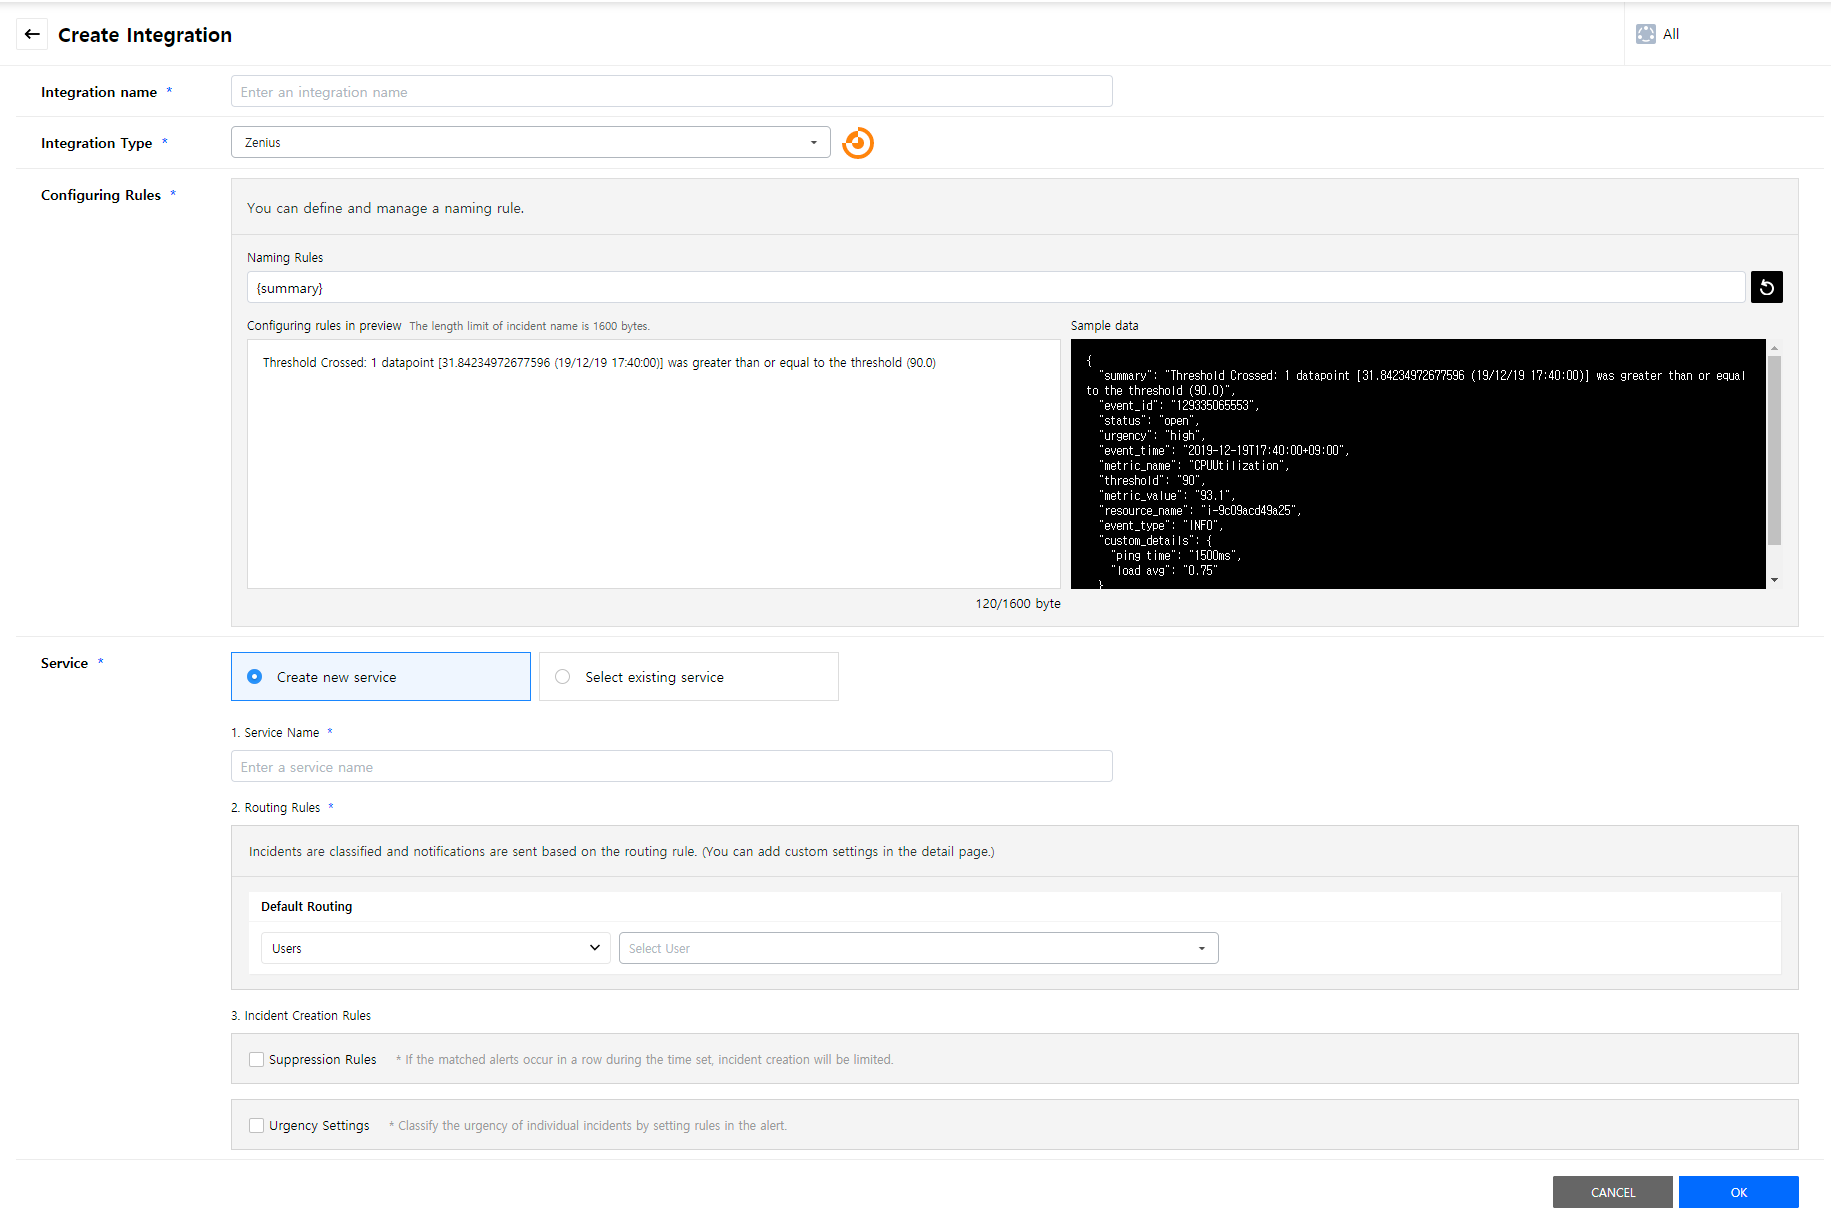
Task: Select Create new service option
Action: pyautogui.click(x=255, y=677)
